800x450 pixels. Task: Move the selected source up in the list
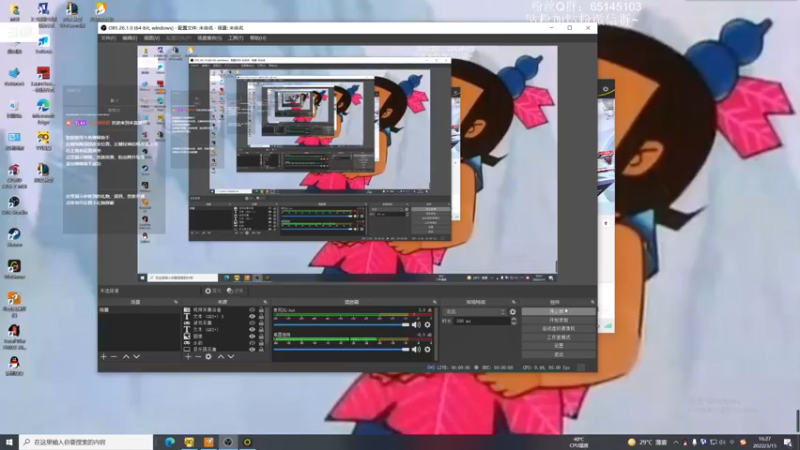(220, 357)
